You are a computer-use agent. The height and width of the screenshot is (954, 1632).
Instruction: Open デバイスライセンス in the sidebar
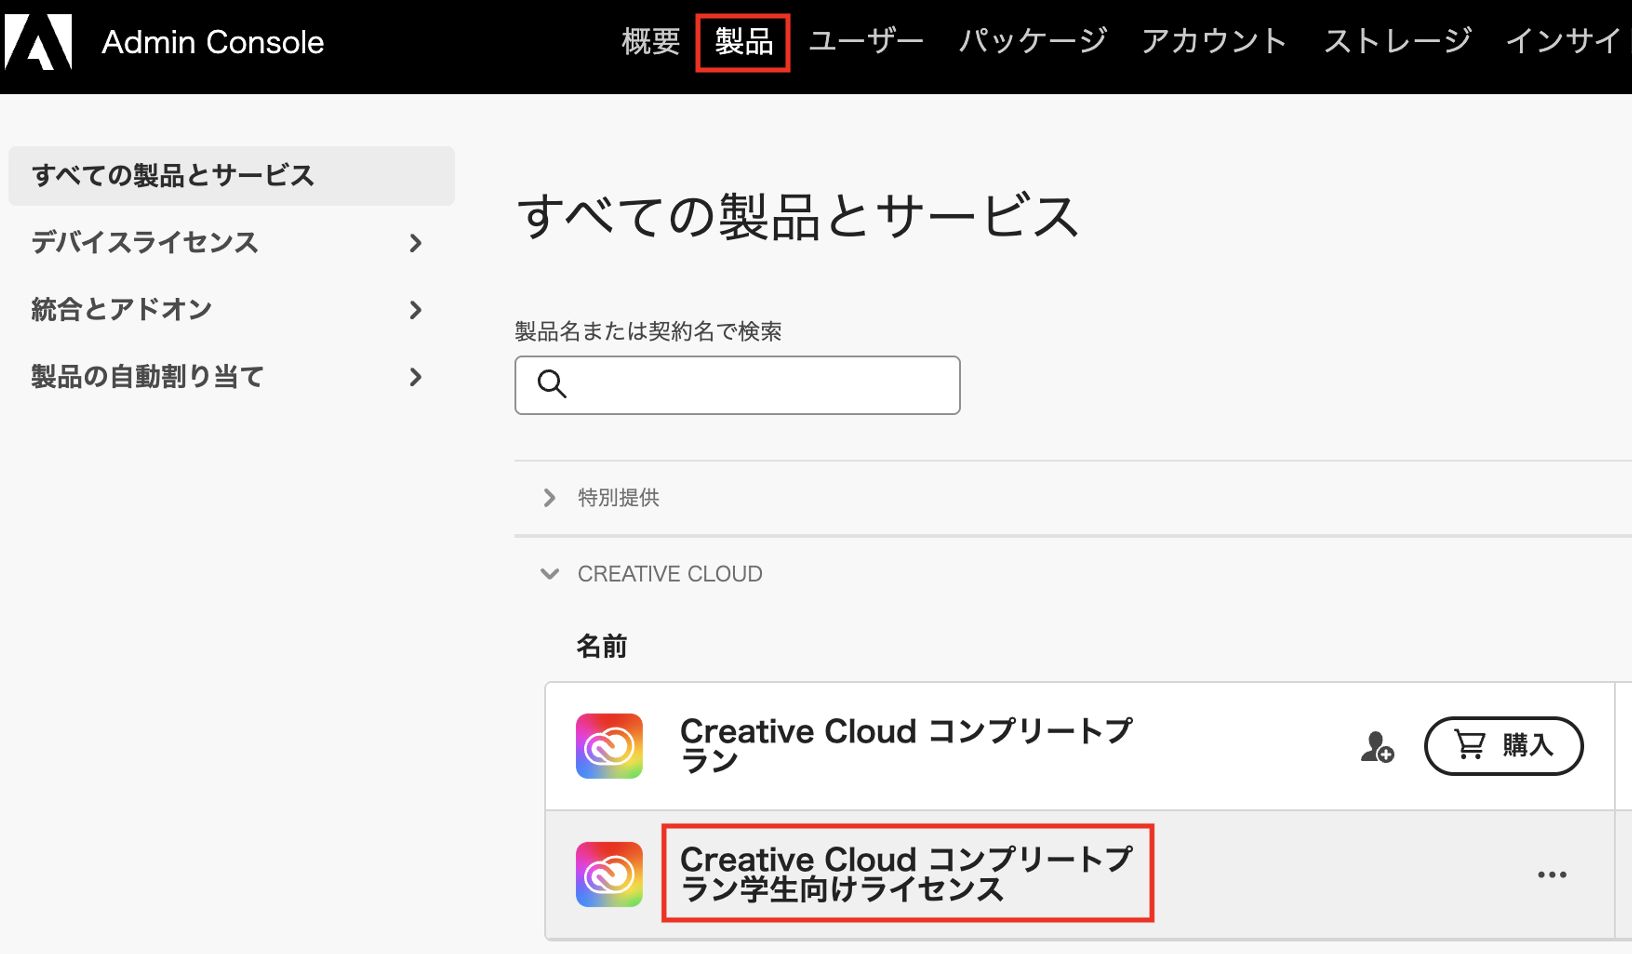pos(145,243)
